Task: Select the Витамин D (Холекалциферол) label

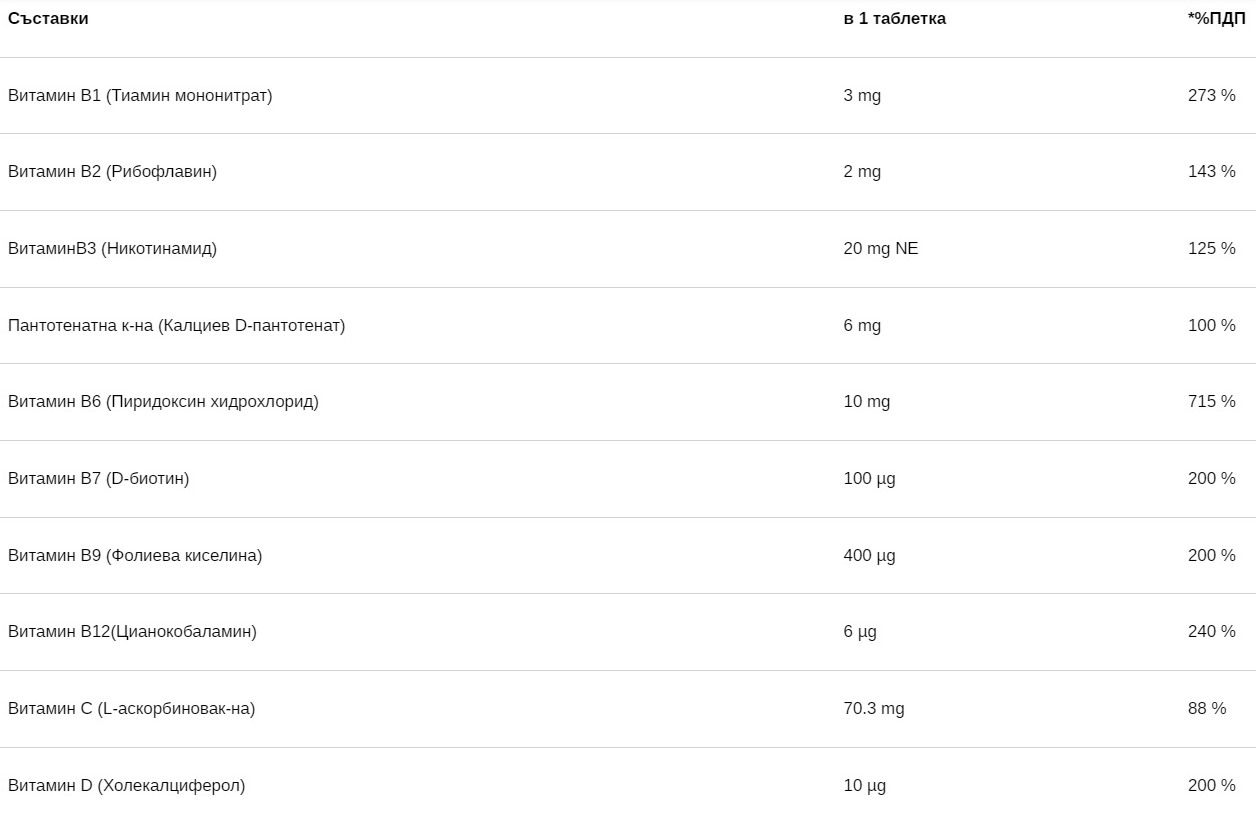Action: pos(126,785)
